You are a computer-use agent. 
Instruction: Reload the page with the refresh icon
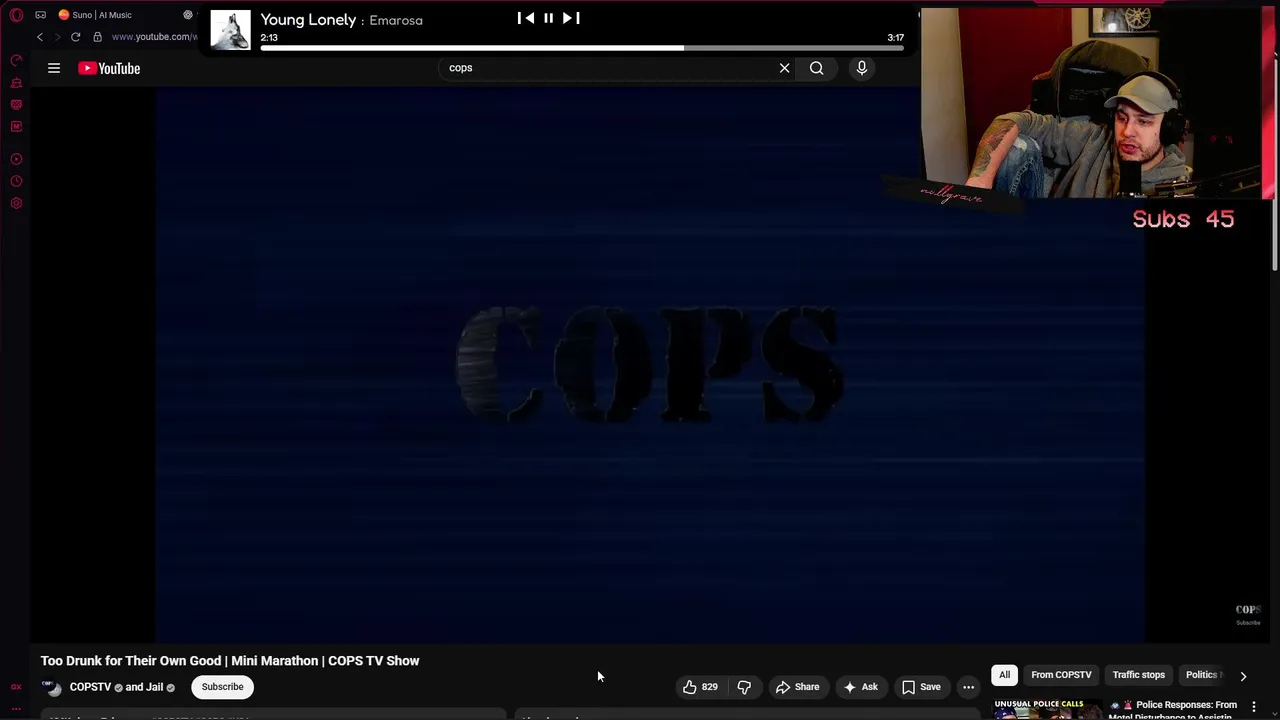coord(75,37)
